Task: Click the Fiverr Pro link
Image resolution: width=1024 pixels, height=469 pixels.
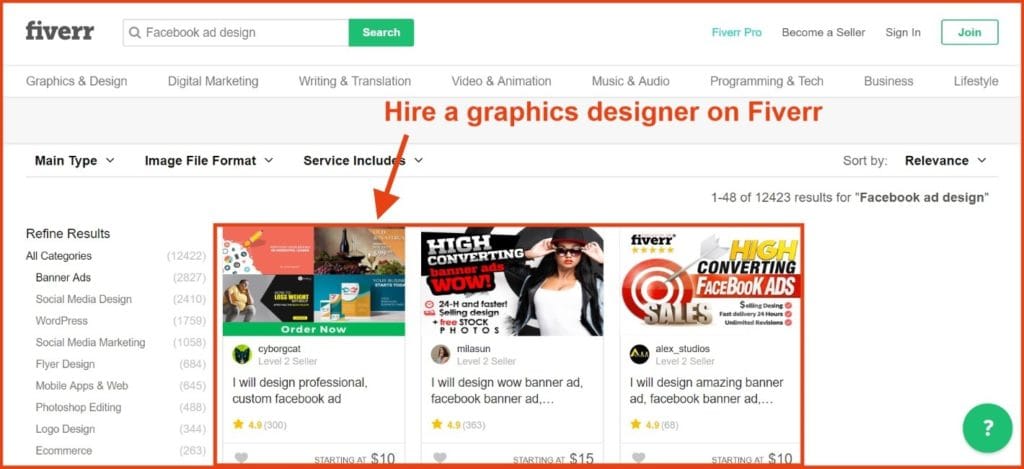Action: click(x=737, y=32)
